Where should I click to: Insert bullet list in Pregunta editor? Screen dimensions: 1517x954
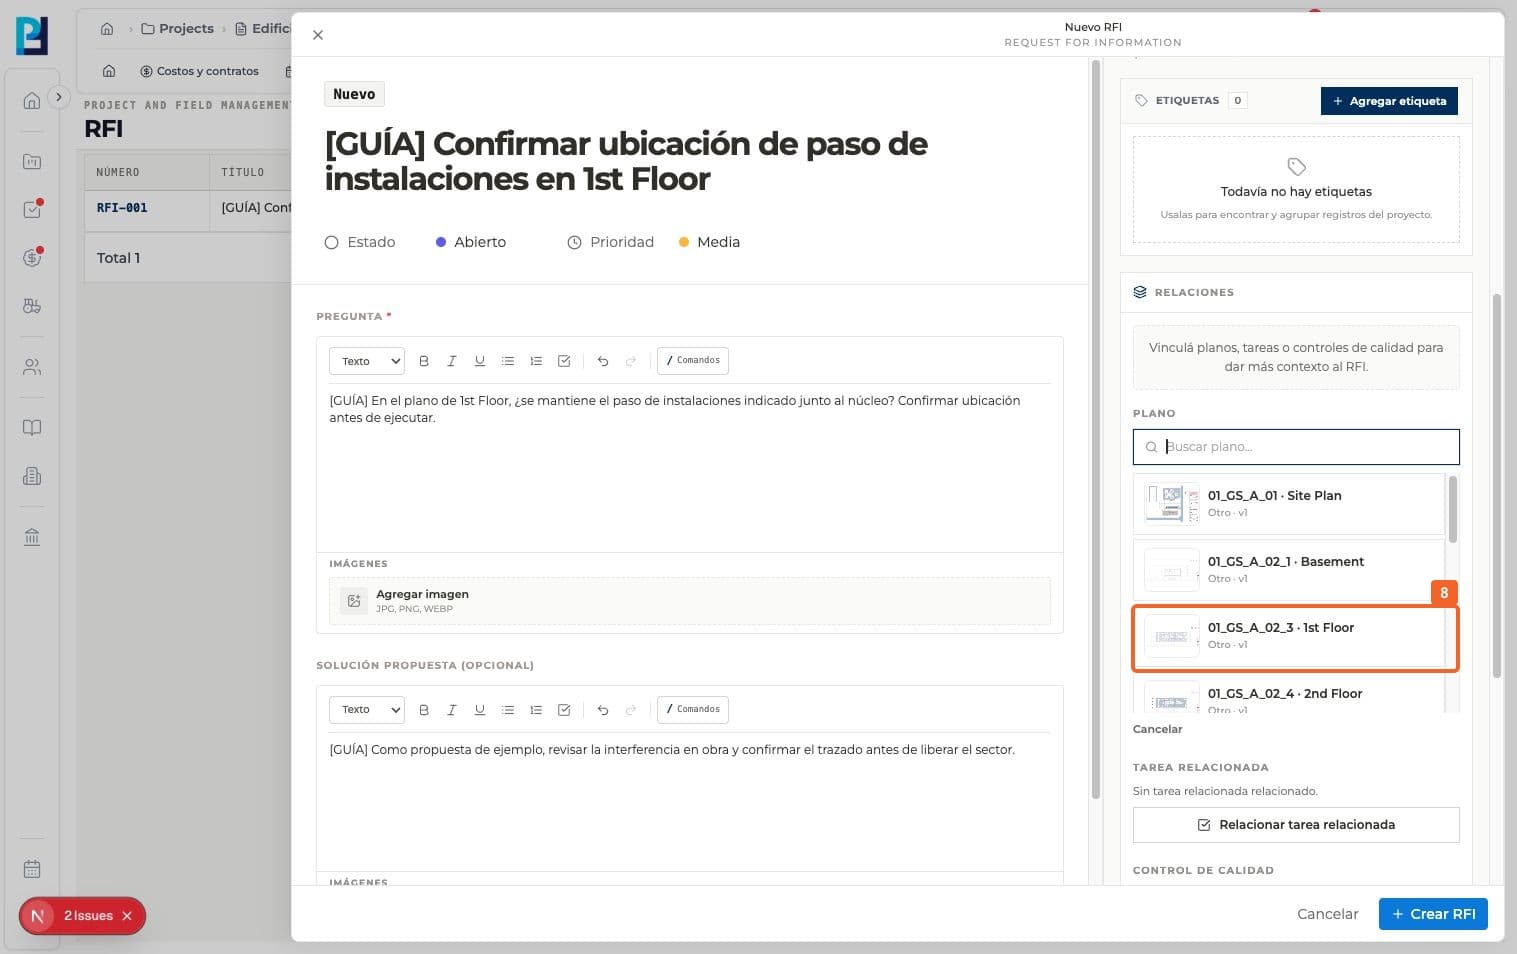pyautogui.click(x=508, y=361)
